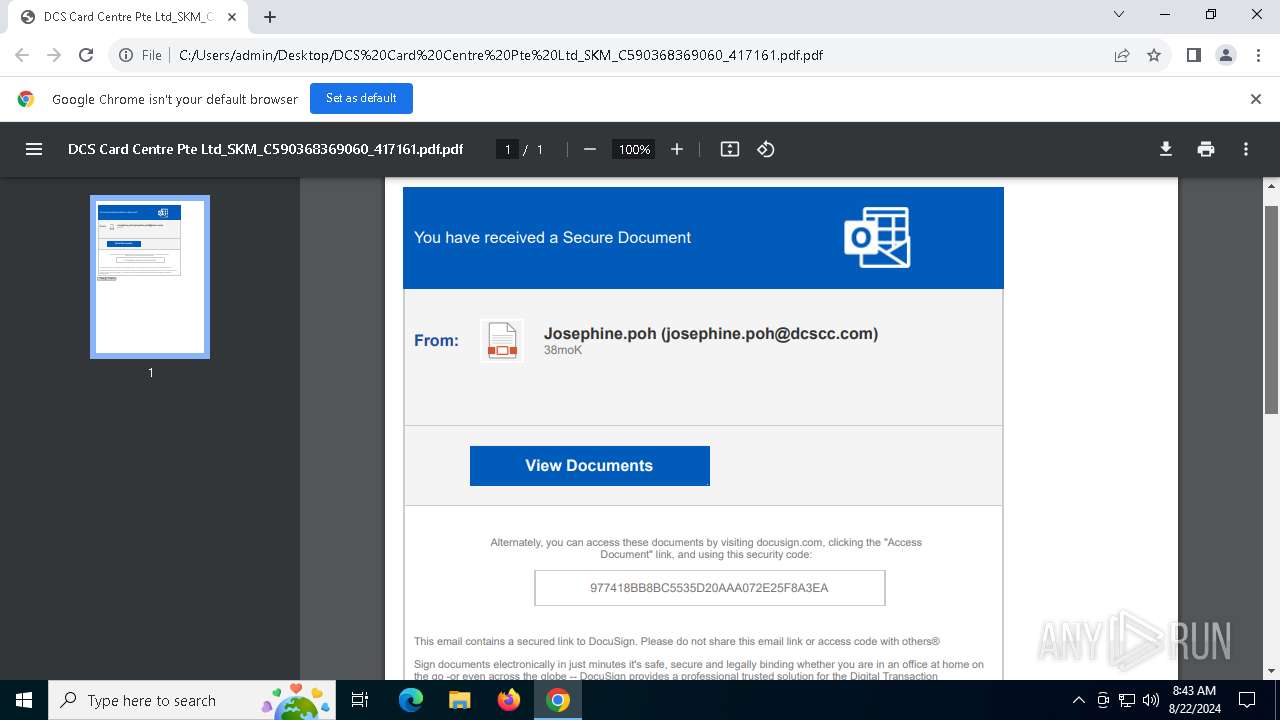Image resolution: width=1280 pixels, height=720 pixels.
Task: Click the security code box
Action: 710,588
